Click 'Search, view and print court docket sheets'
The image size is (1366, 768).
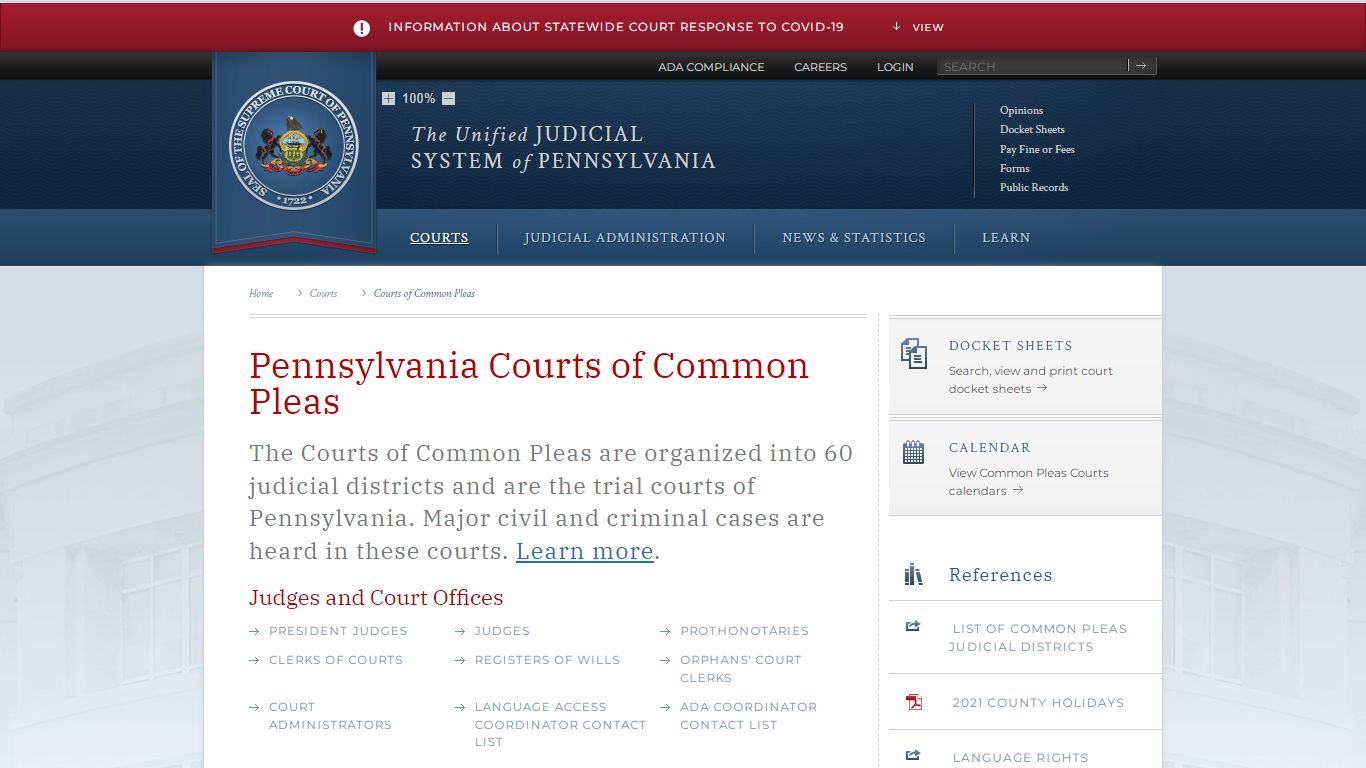click(1030, 380)
